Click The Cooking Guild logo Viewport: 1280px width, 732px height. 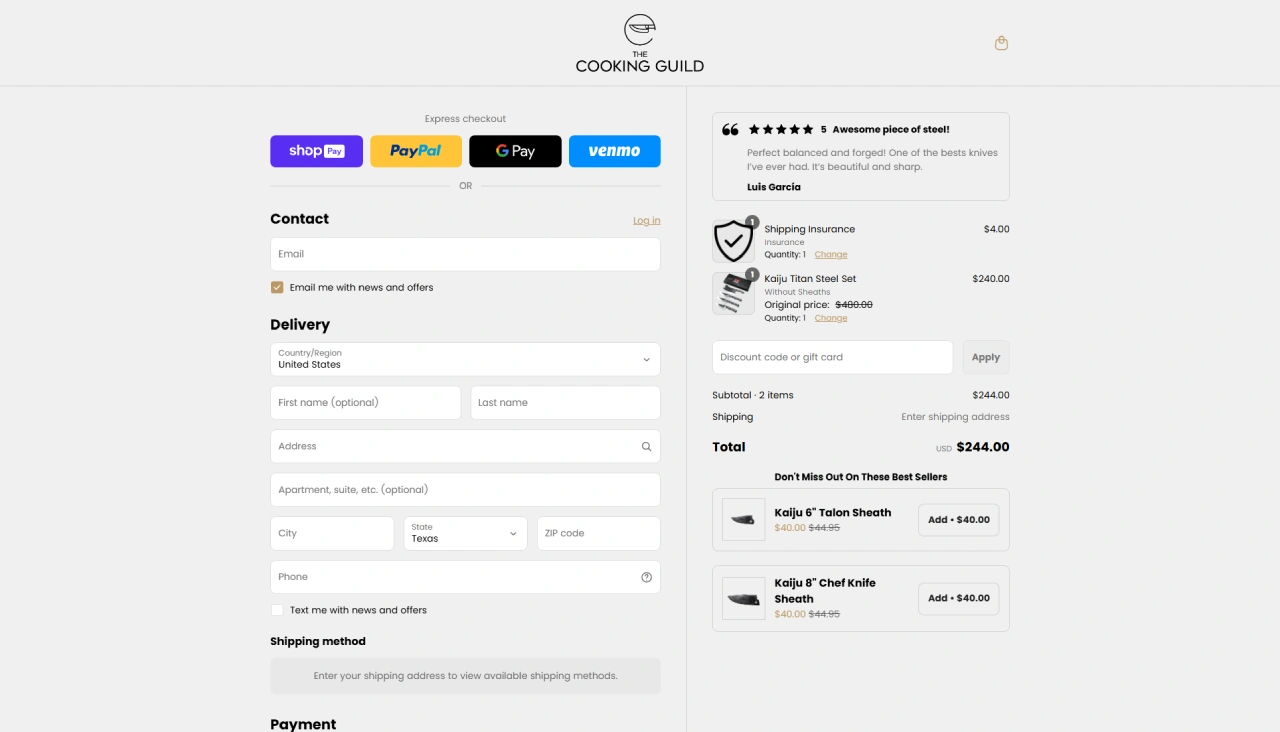point(640,44)
